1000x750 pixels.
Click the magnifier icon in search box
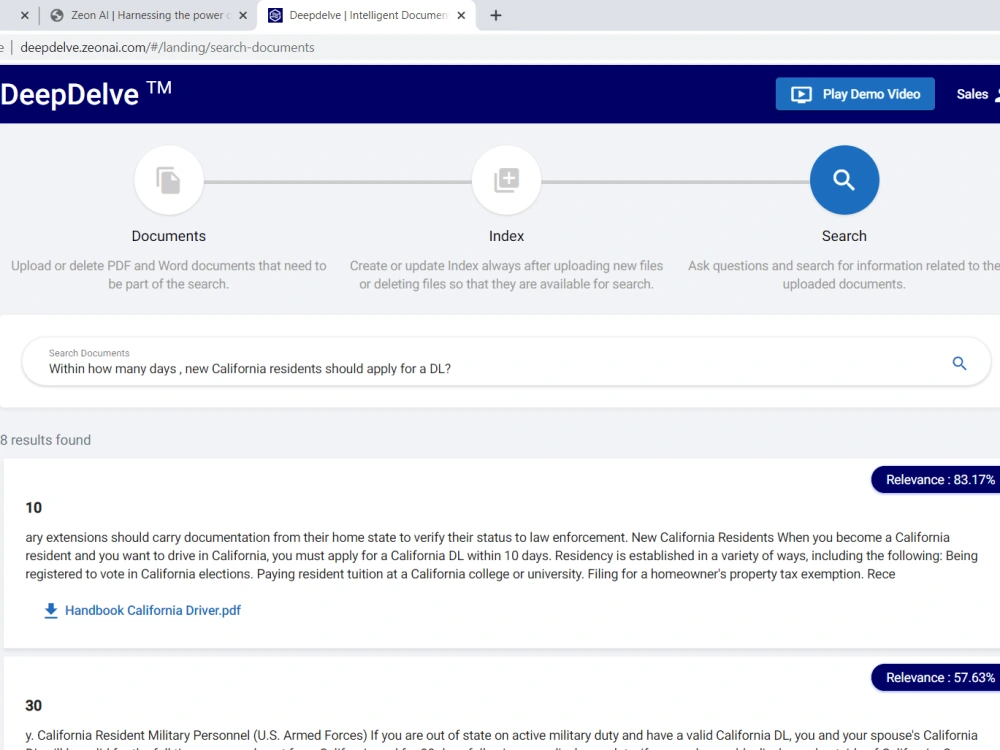click(x=959, y=363)
